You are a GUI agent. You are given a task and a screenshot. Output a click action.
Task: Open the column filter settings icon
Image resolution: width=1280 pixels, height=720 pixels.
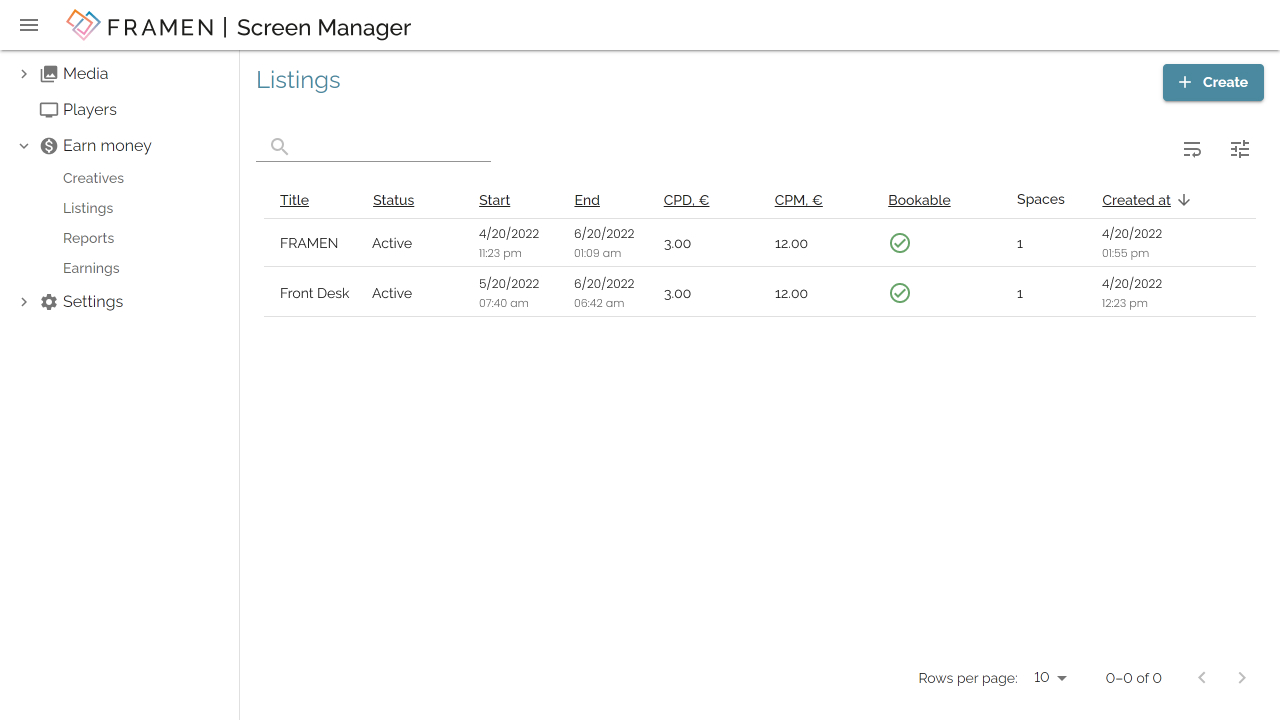click(x=1240, y=149)
